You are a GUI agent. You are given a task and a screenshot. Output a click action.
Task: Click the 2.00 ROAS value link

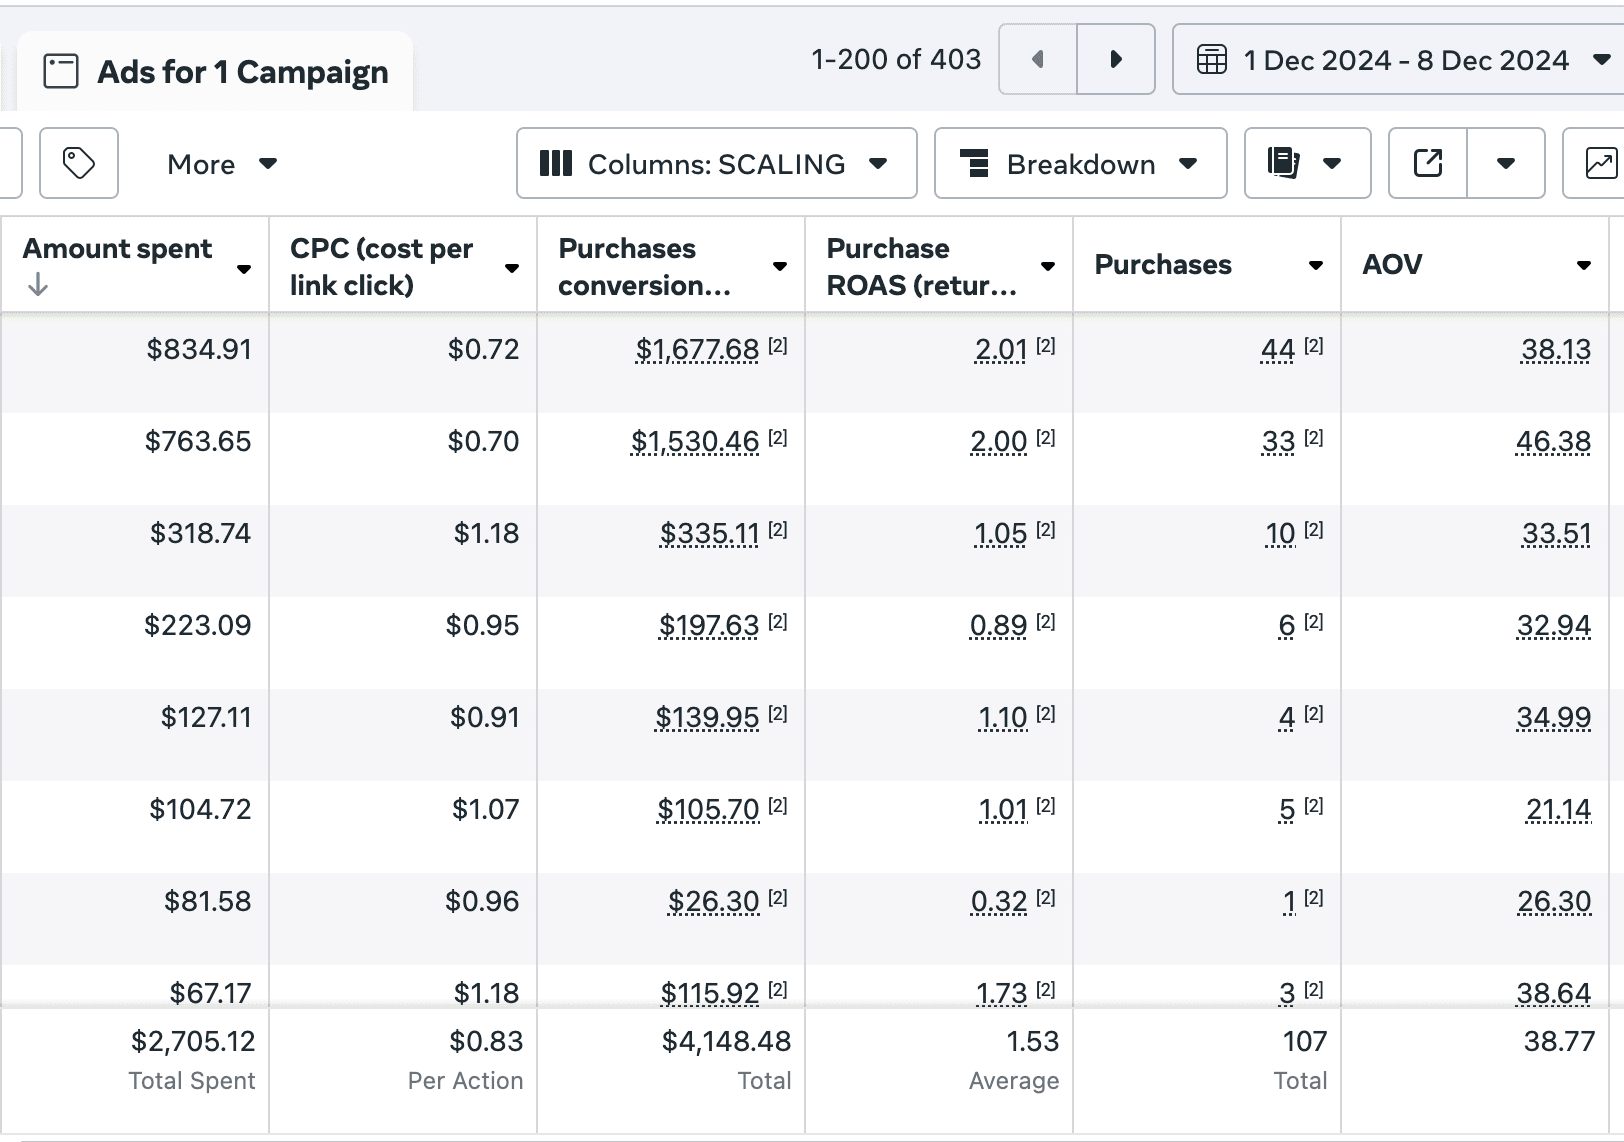coord(998,441)
